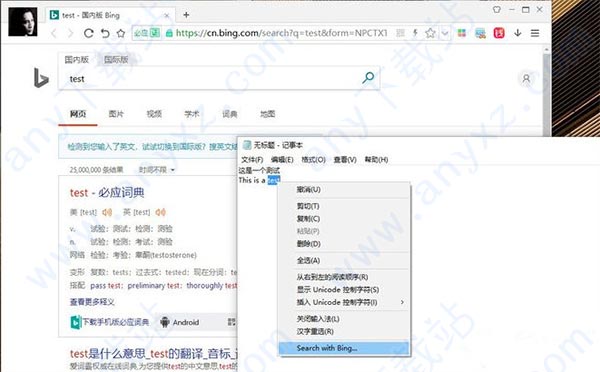Viewport: 600px width, 372px height.
Task: Click the red extension icon in toolbar
Action: point(499,33)
